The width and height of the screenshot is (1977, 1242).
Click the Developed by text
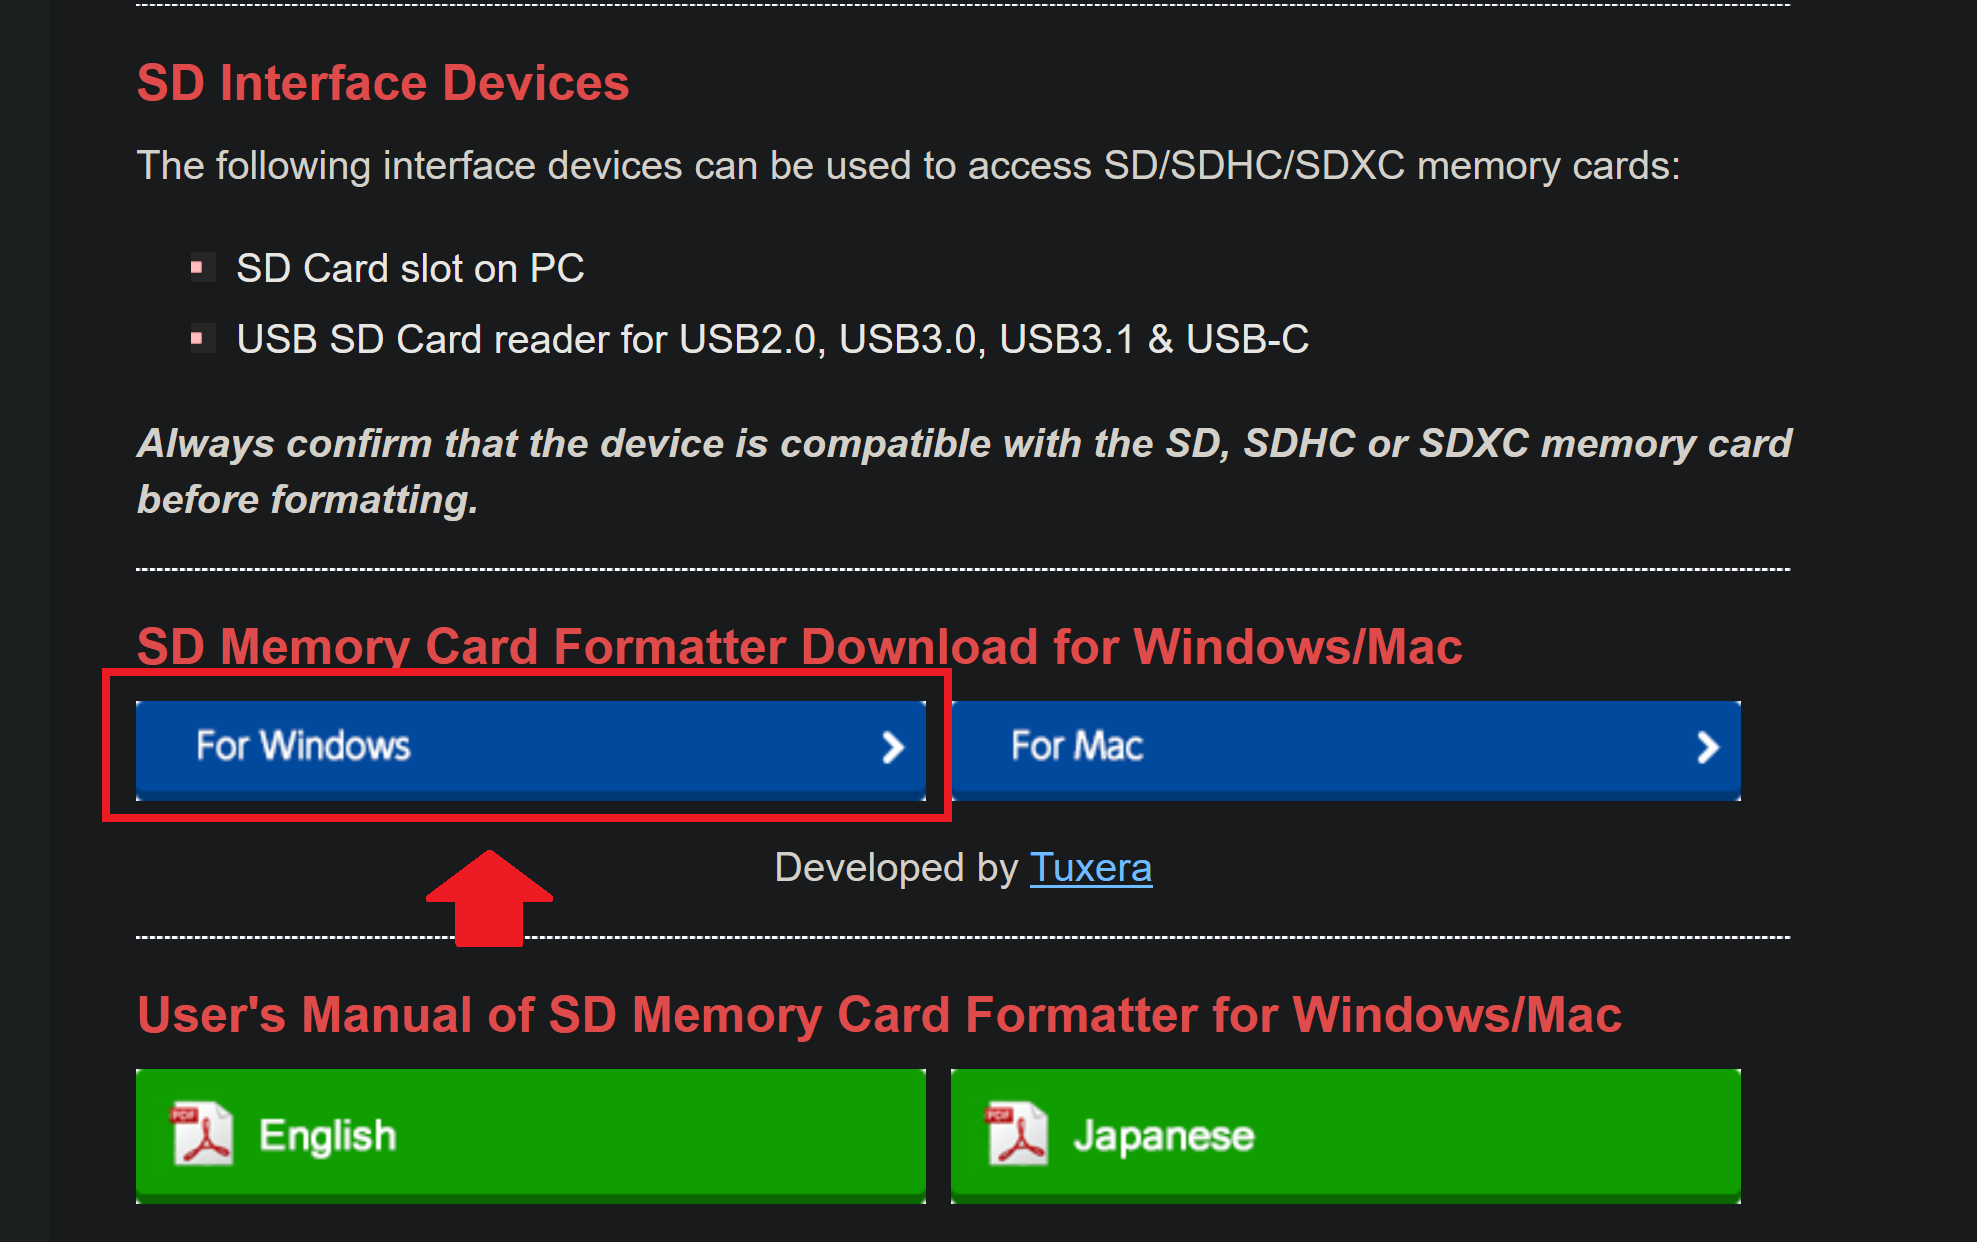coord(896,867)
